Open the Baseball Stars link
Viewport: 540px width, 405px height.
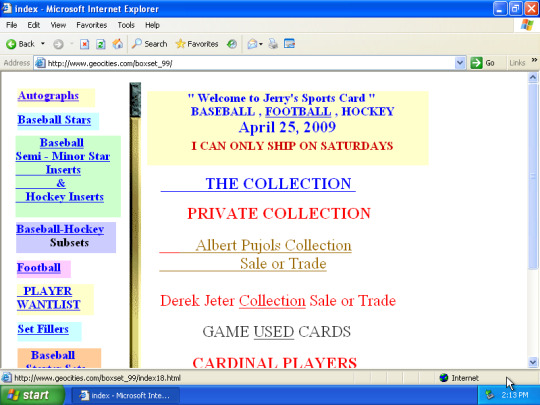(54, 120)
